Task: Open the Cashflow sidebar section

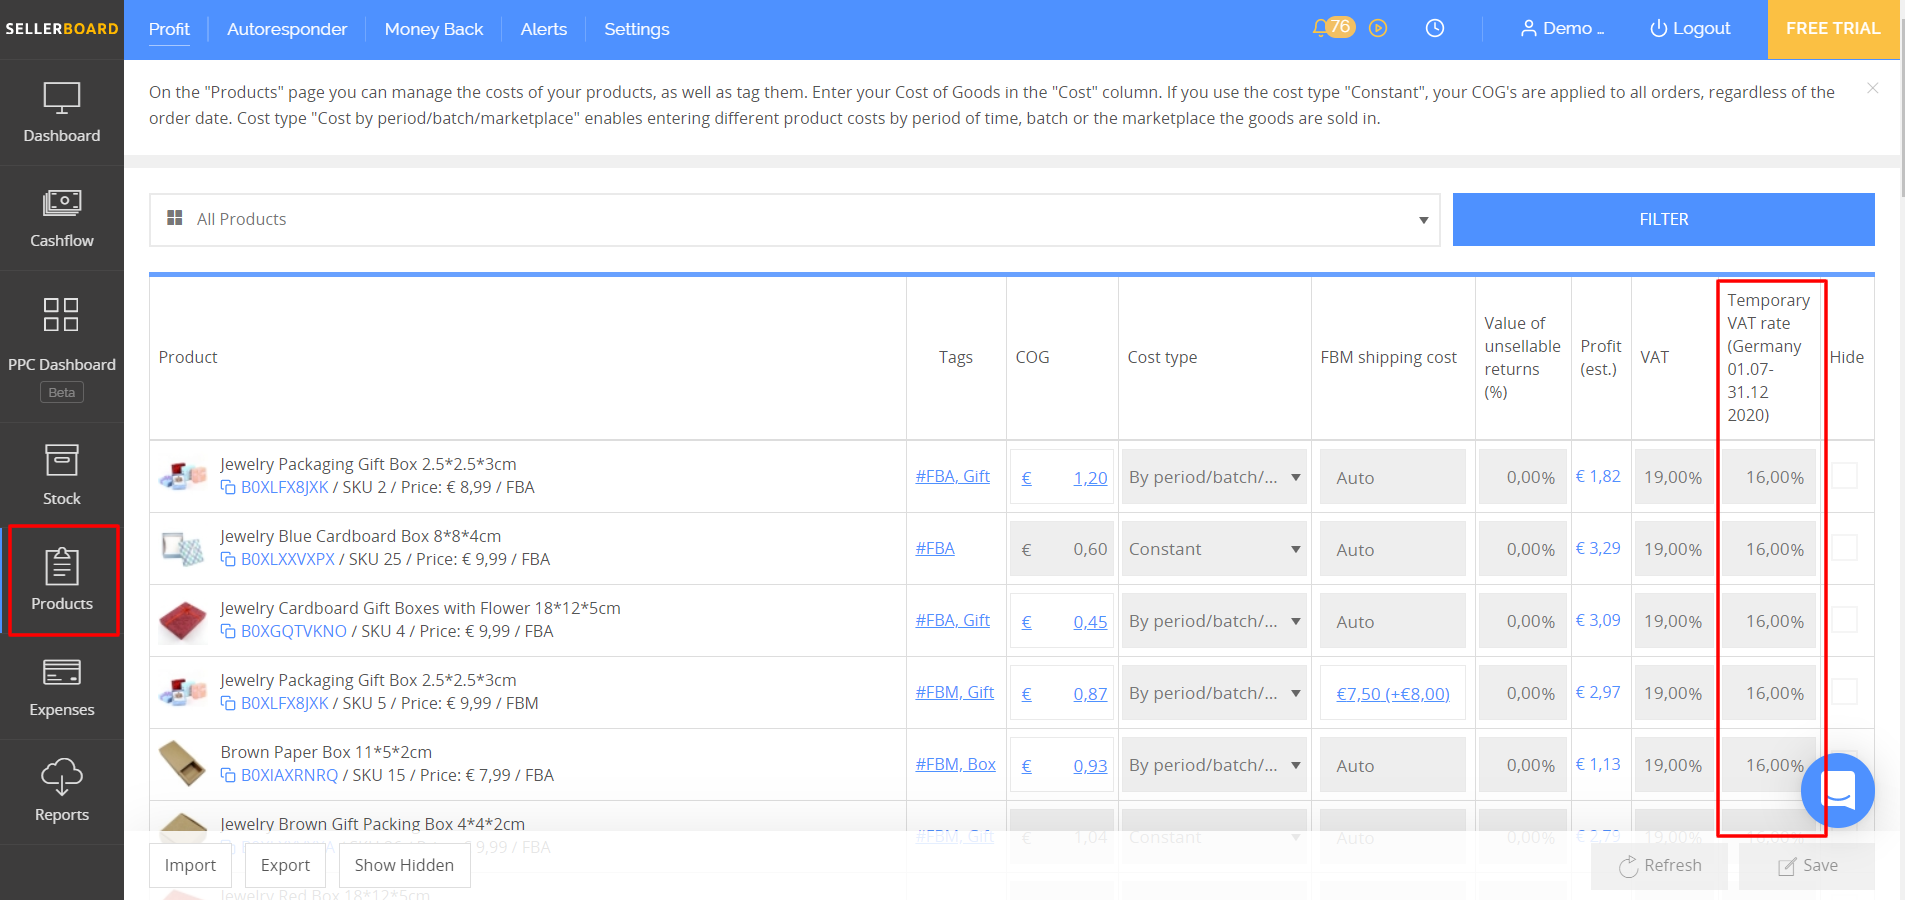Action: pyautogui.click(x=62, y=218)
